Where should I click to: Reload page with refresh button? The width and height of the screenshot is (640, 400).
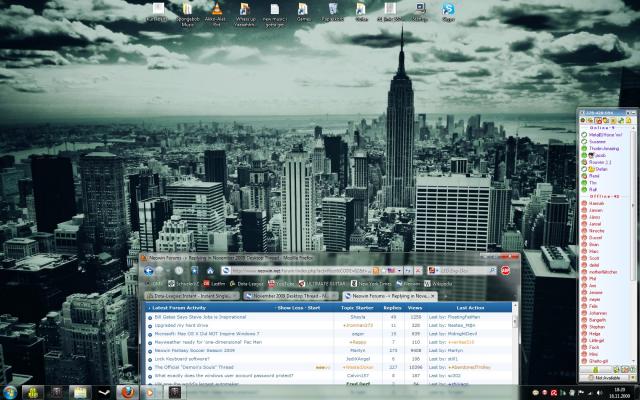tap(408, 270)
